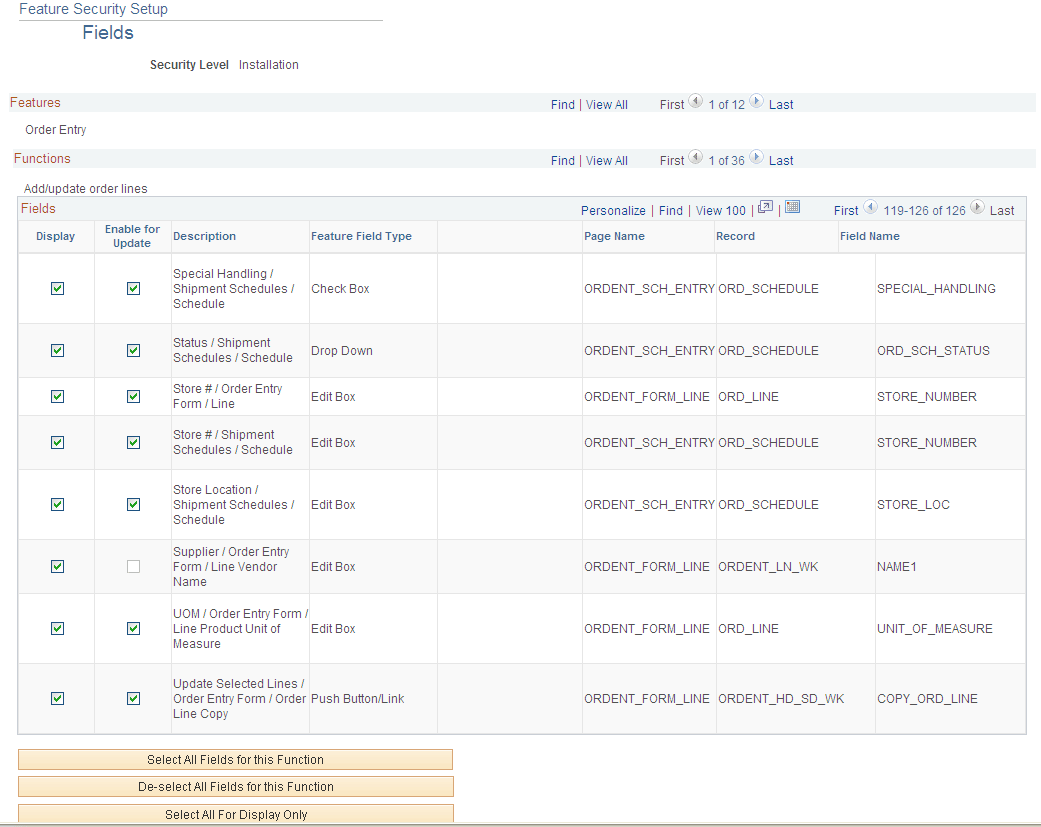The height and width of the screenshot is (827, 1041).
Task: Go to First rows of Fields grid
Action: coord(846,210)
